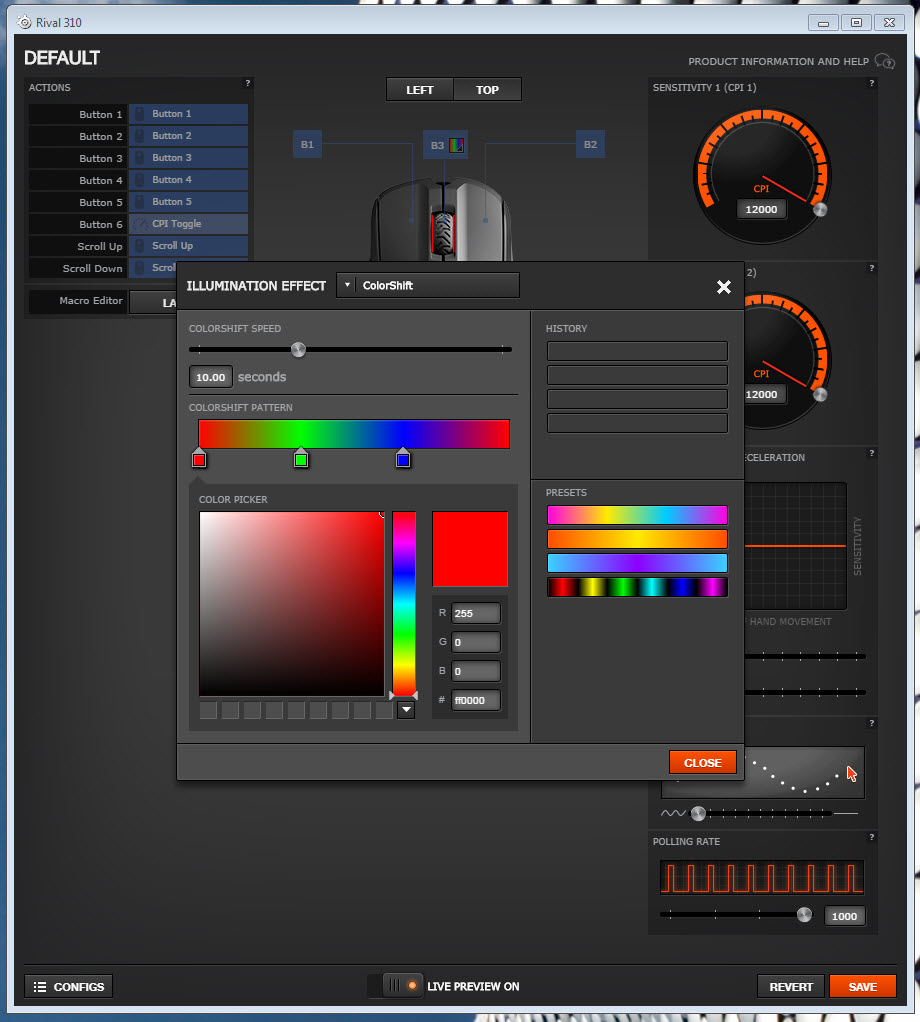Click the orange CLOSE button in the dialog
This screenshot has height=1022, width=920.
tap(702, 763)
